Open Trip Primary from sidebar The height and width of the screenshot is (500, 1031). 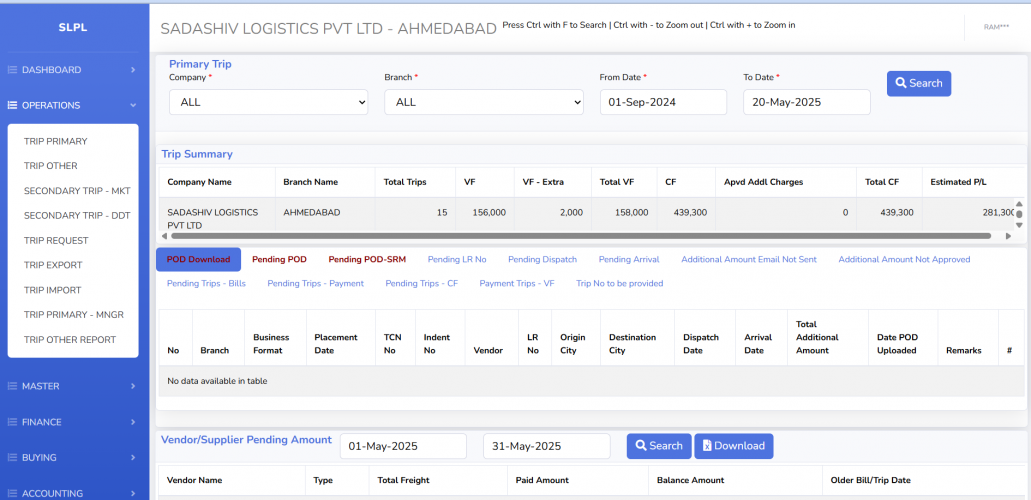tap(55, 141)
